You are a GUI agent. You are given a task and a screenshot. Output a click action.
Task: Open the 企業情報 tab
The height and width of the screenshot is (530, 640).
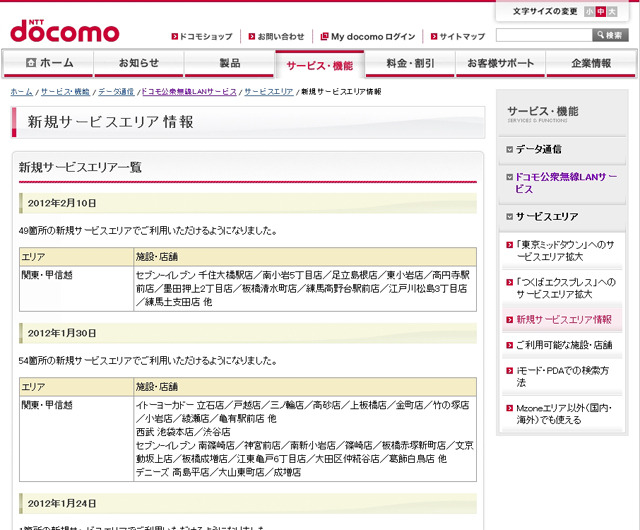point(591,63)
